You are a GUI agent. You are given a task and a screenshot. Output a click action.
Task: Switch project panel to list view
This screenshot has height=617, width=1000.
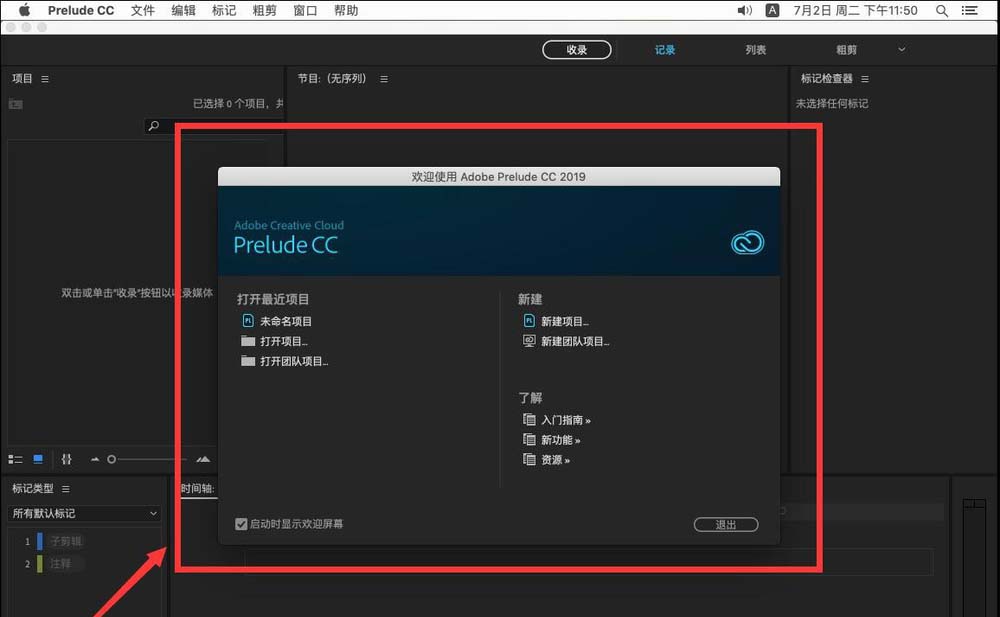pos(15,459)
